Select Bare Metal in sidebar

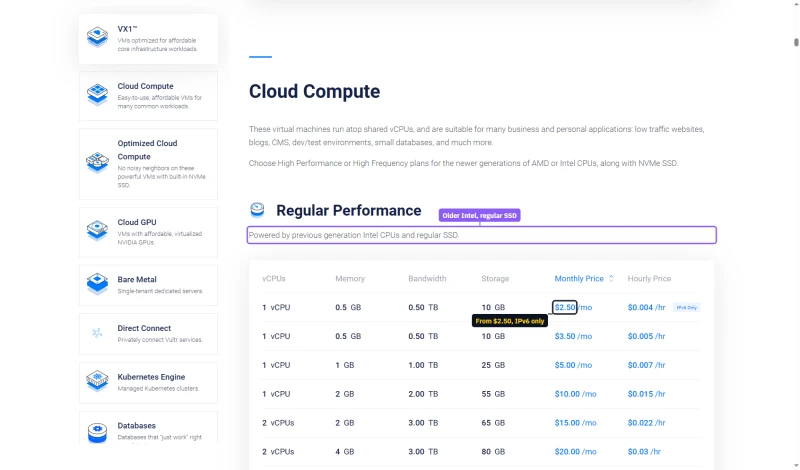tap(148, 285)
